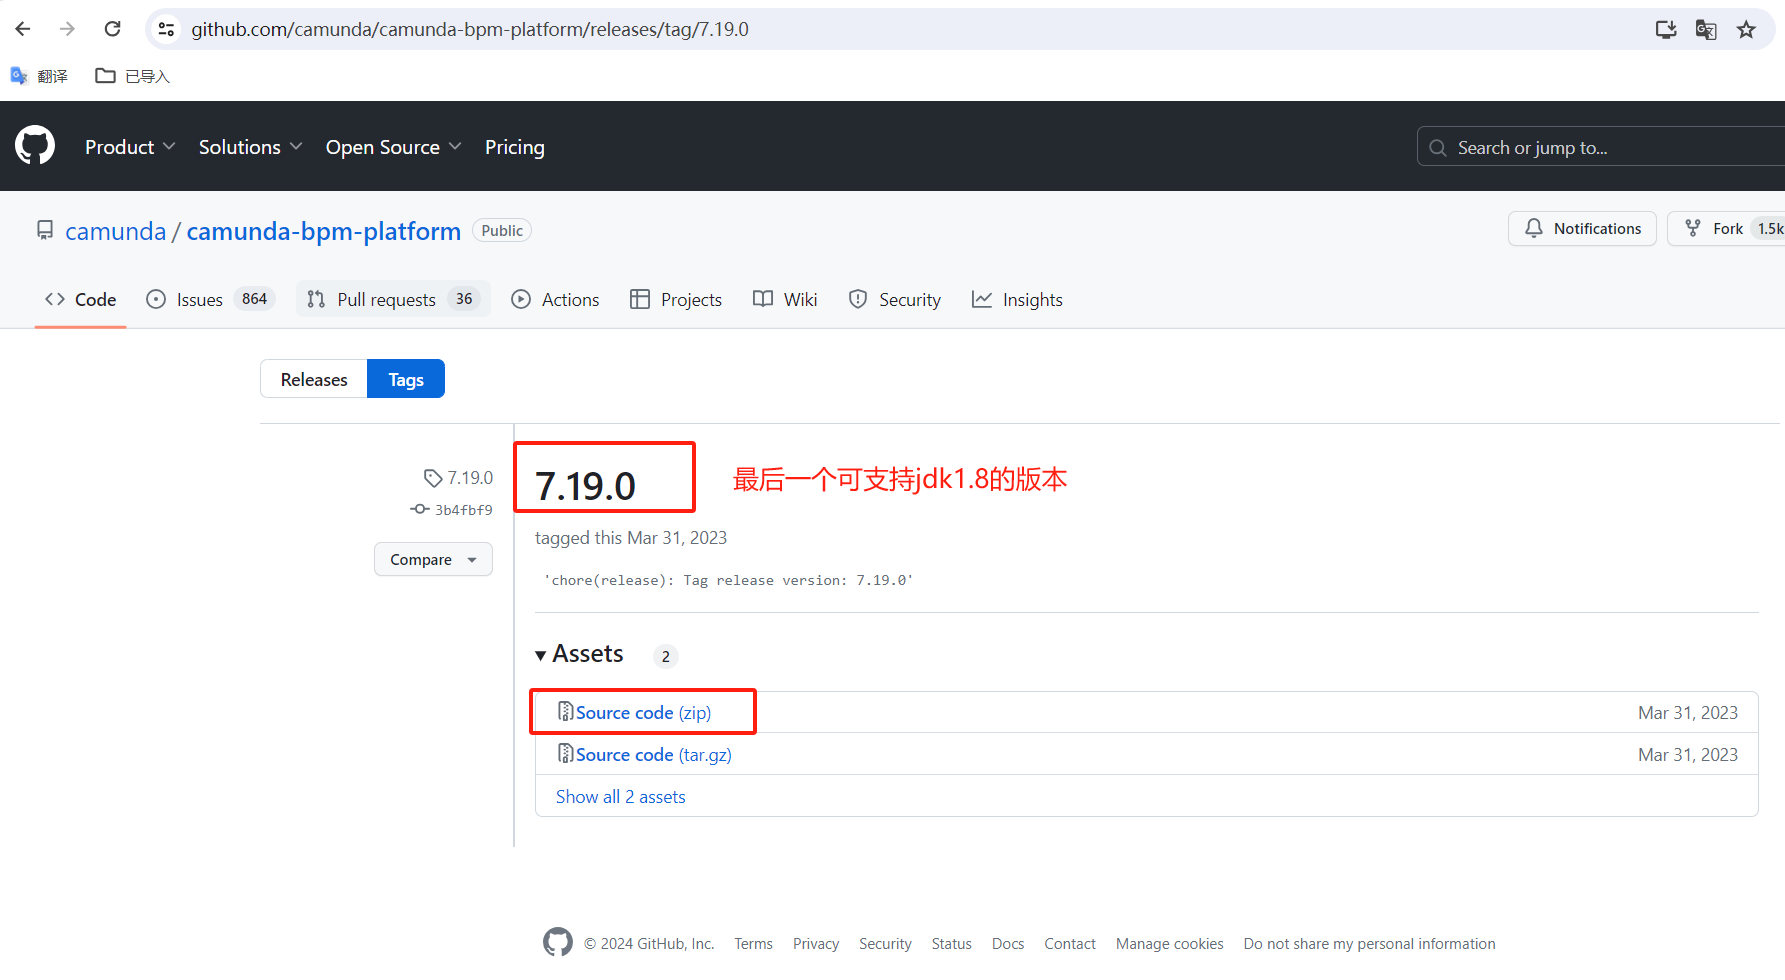Image resolution: width=1785 pixels, height=980 pixels.
Task: Open the 已导入 bookmarks folder
Action: tap(133, 76)
